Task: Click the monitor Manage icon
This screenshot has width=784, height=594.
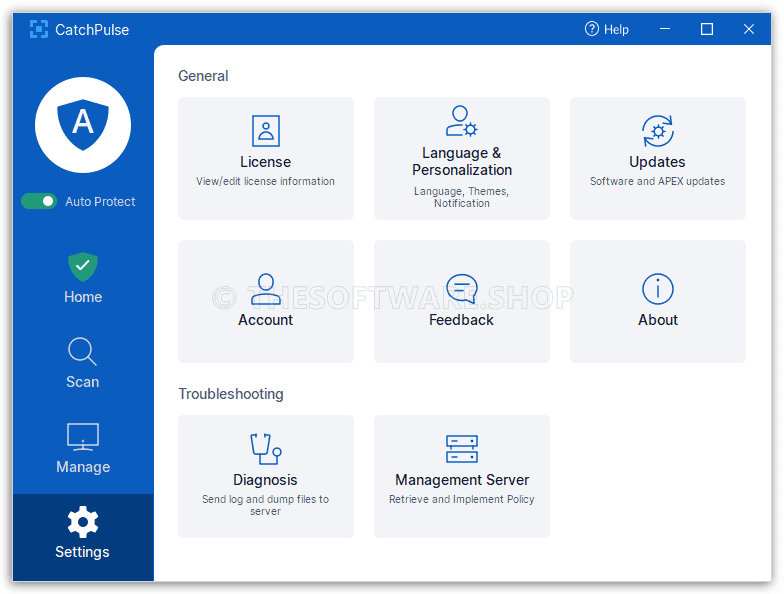Action: (x=83, y=436)
